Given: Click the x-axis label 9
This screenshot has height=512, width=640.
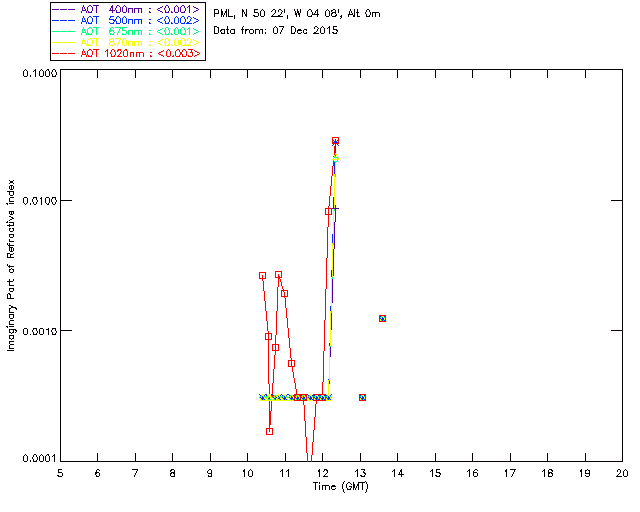Looking at the screenshot, I should [x=210, y=473].
